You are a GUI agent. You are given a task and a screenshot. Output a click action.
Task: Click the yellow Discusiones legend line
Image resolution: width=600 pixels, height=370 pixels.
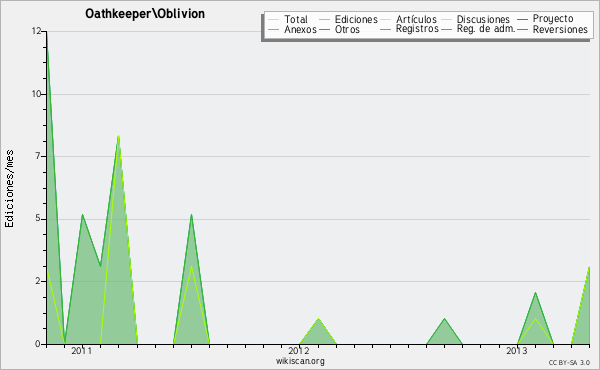coord(446,19)
